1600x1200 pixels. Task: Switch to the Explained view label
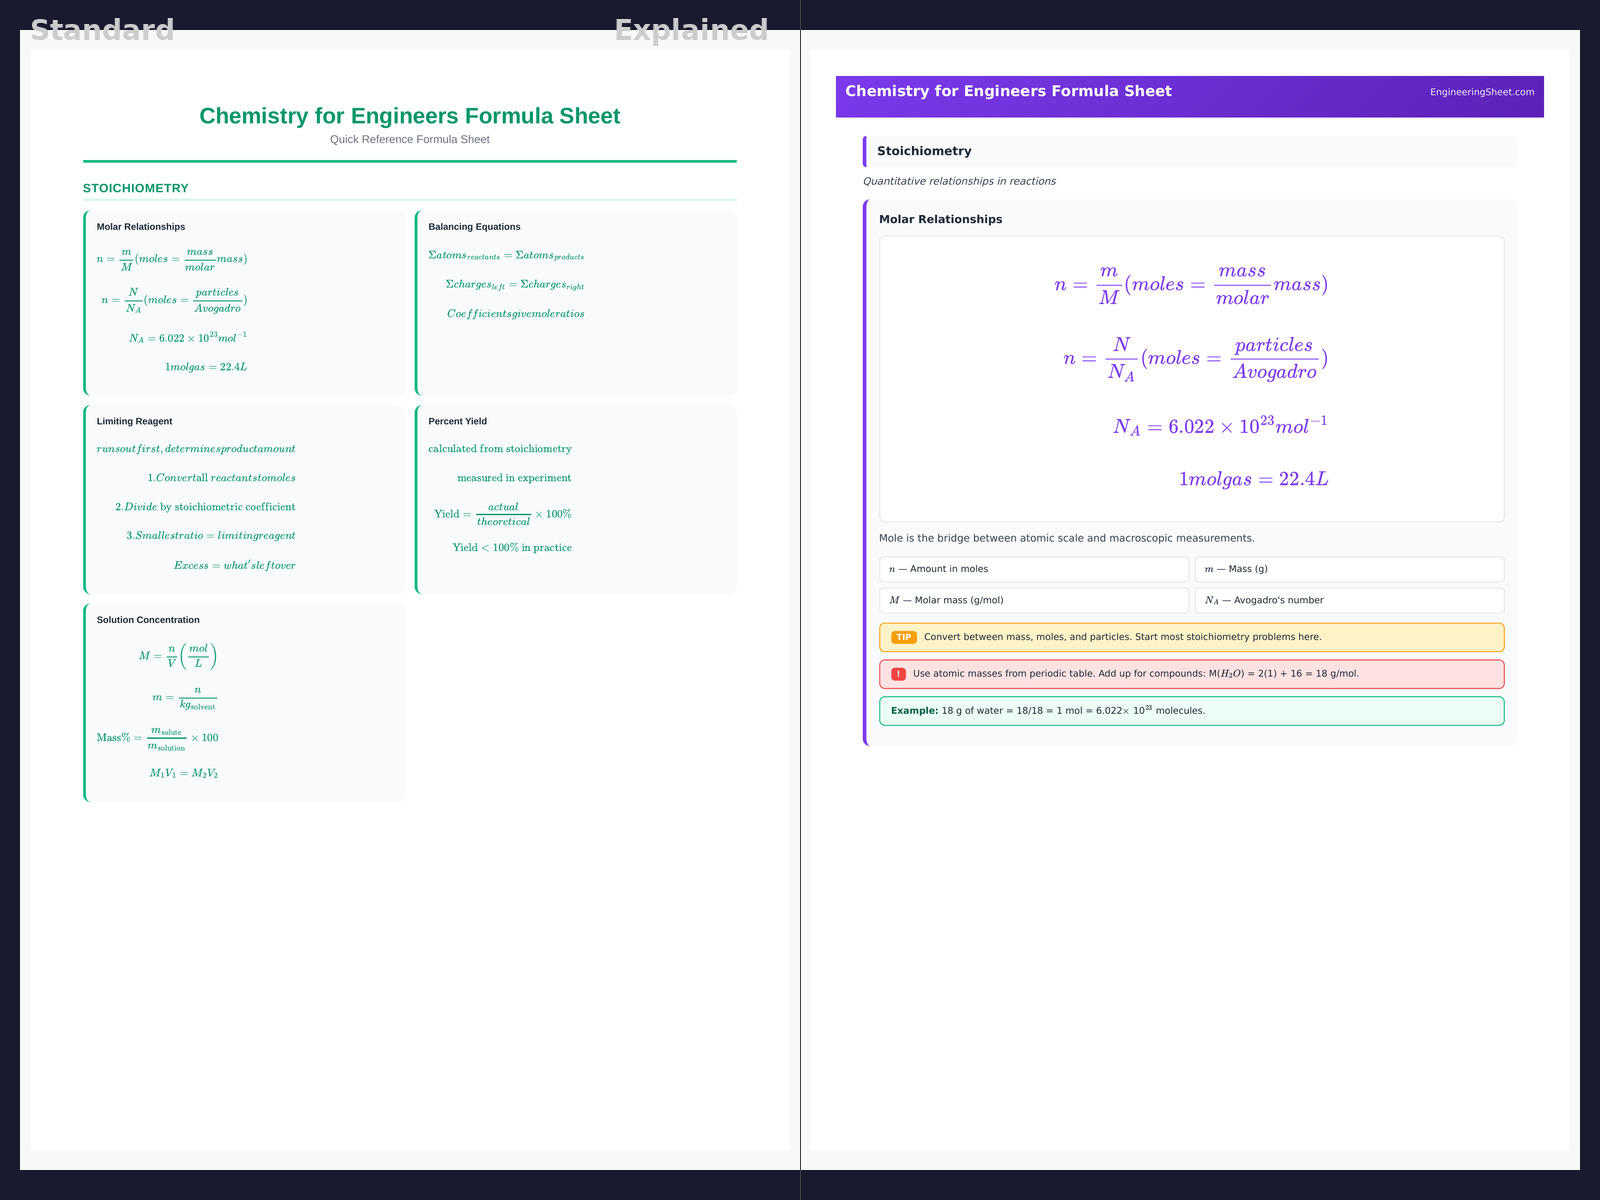(691, 30)
